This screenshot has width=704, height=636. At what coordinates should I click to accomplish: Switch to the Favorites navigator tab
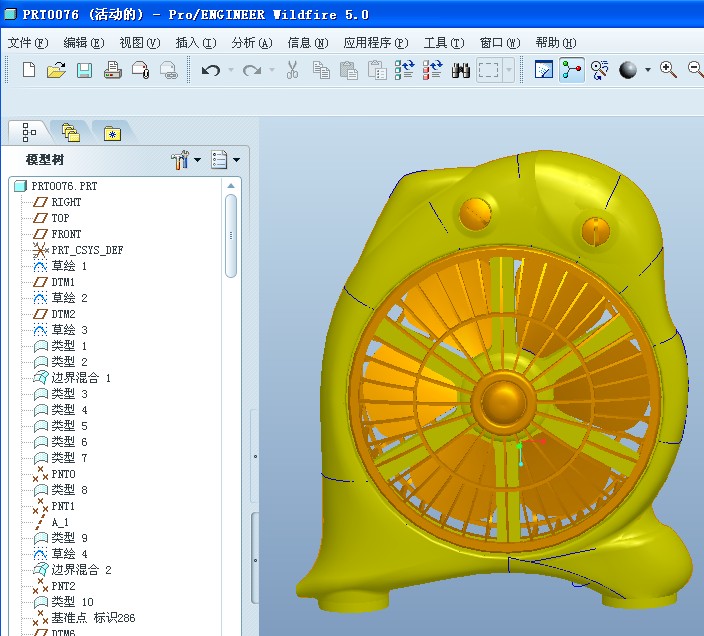[x=112, y=133]
